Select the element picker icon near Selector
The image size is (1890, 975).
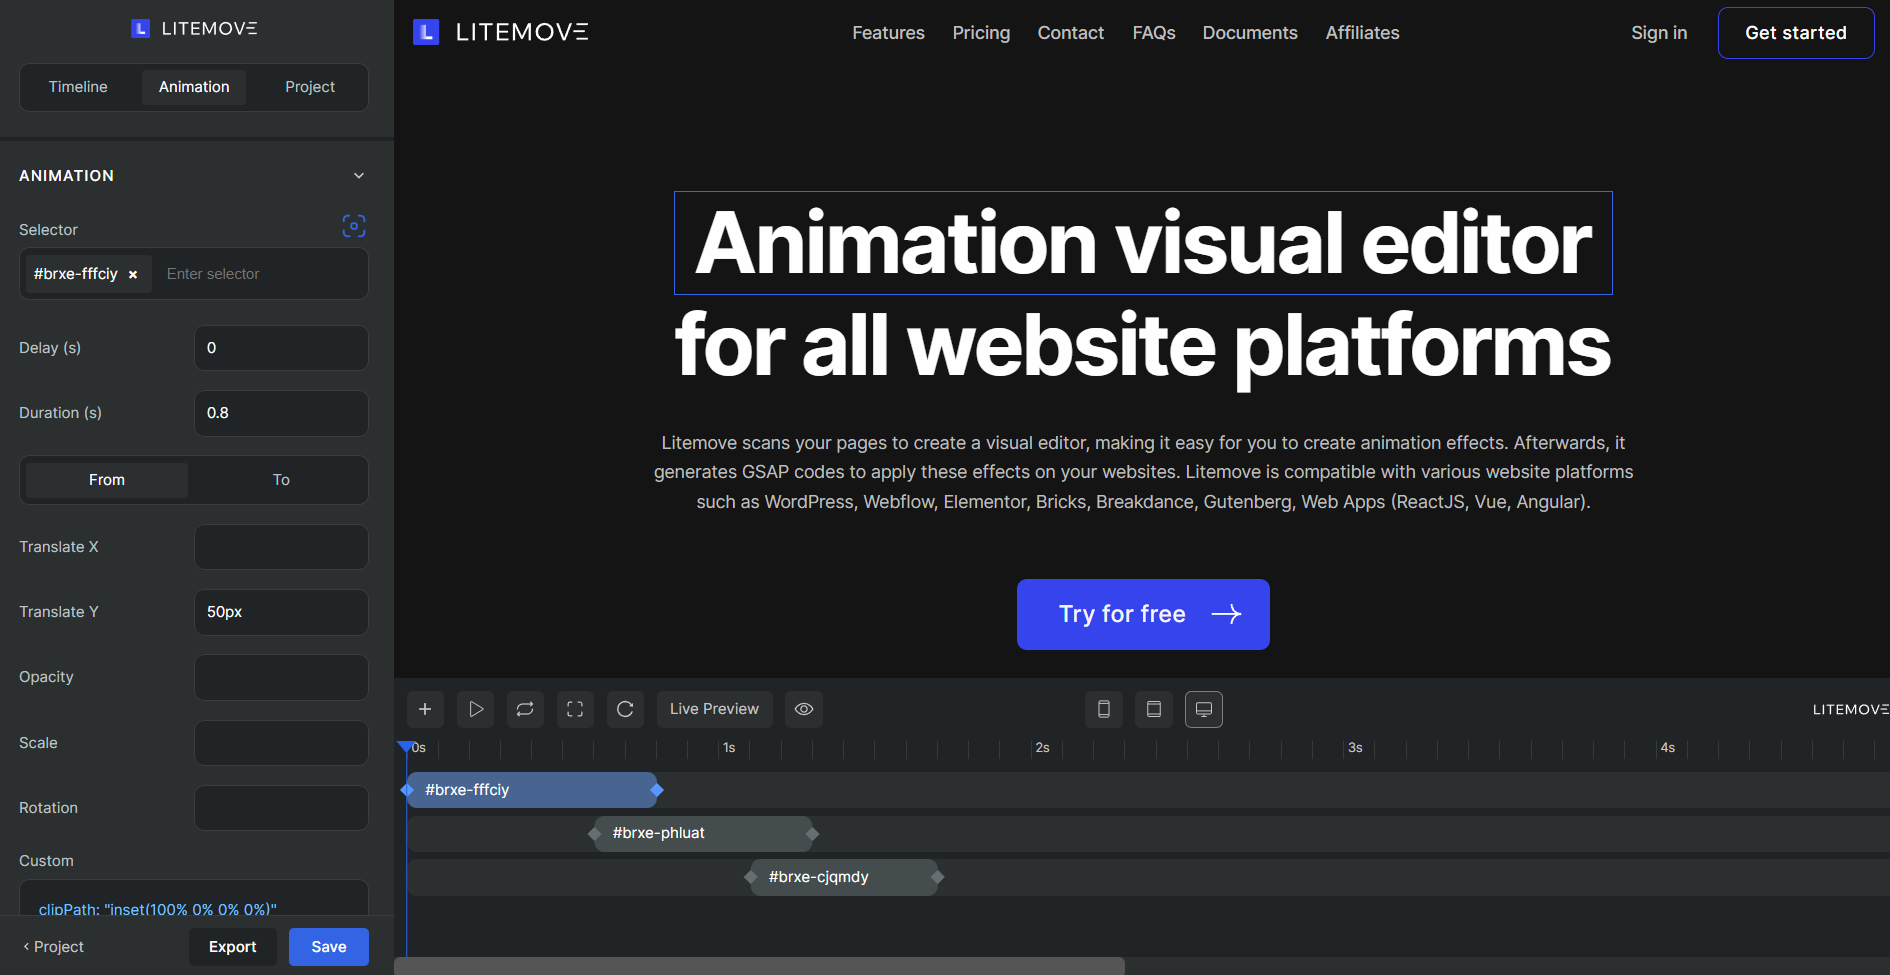click(354, 226)
